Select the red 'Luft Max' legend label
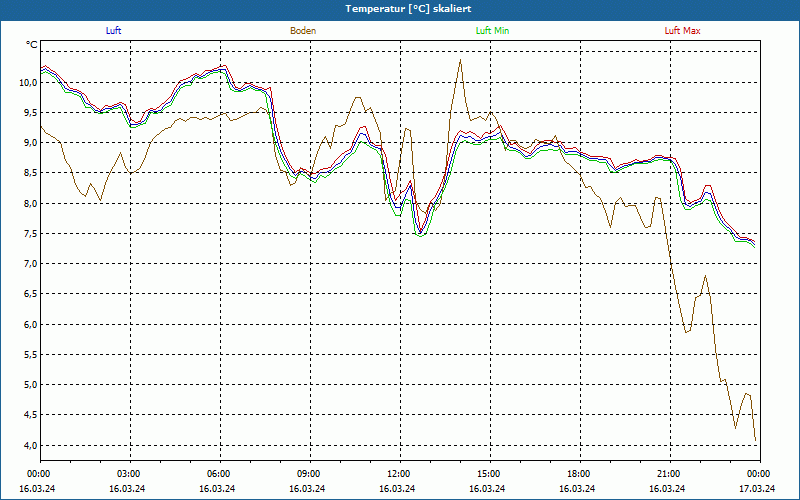Image resolution: width=800 pixels, height=500 pixels. [x=682, y=31]
